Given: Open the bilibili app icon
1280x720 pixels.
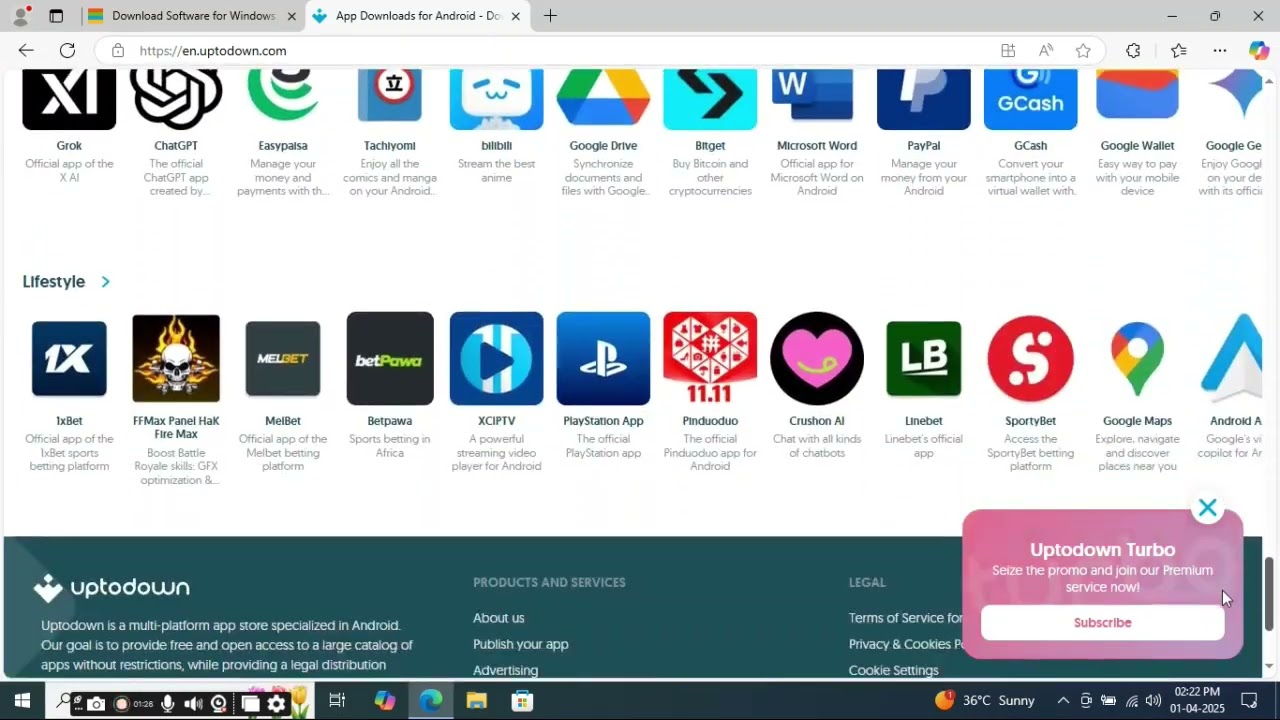Looking at the screenshot, I should 497,99.
